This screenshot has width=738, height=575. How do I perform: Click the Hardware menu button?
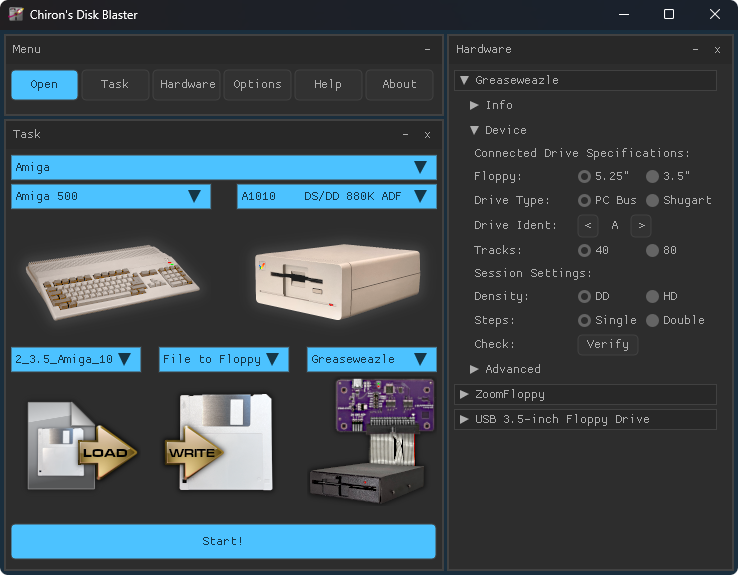pos(187,85)
